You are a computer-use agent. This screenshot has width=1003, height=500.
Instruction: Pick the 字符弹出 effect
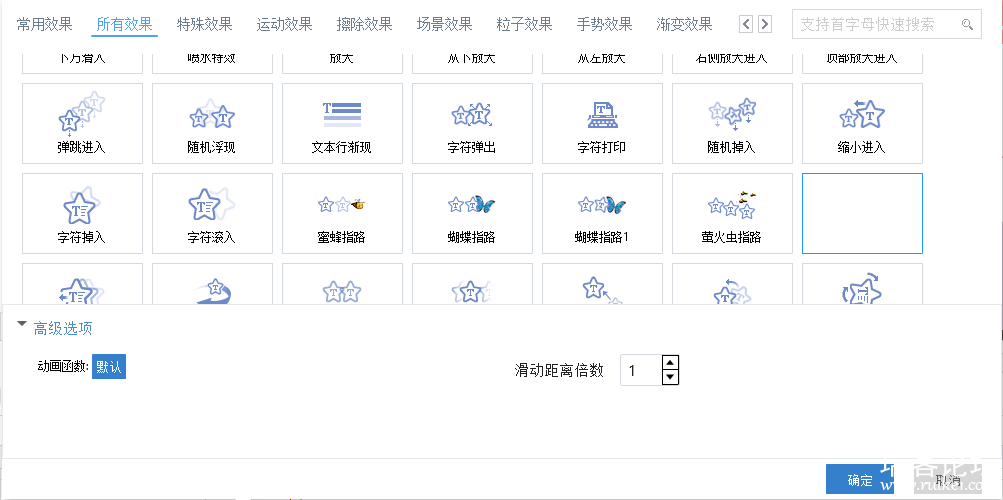coord(472,123)
